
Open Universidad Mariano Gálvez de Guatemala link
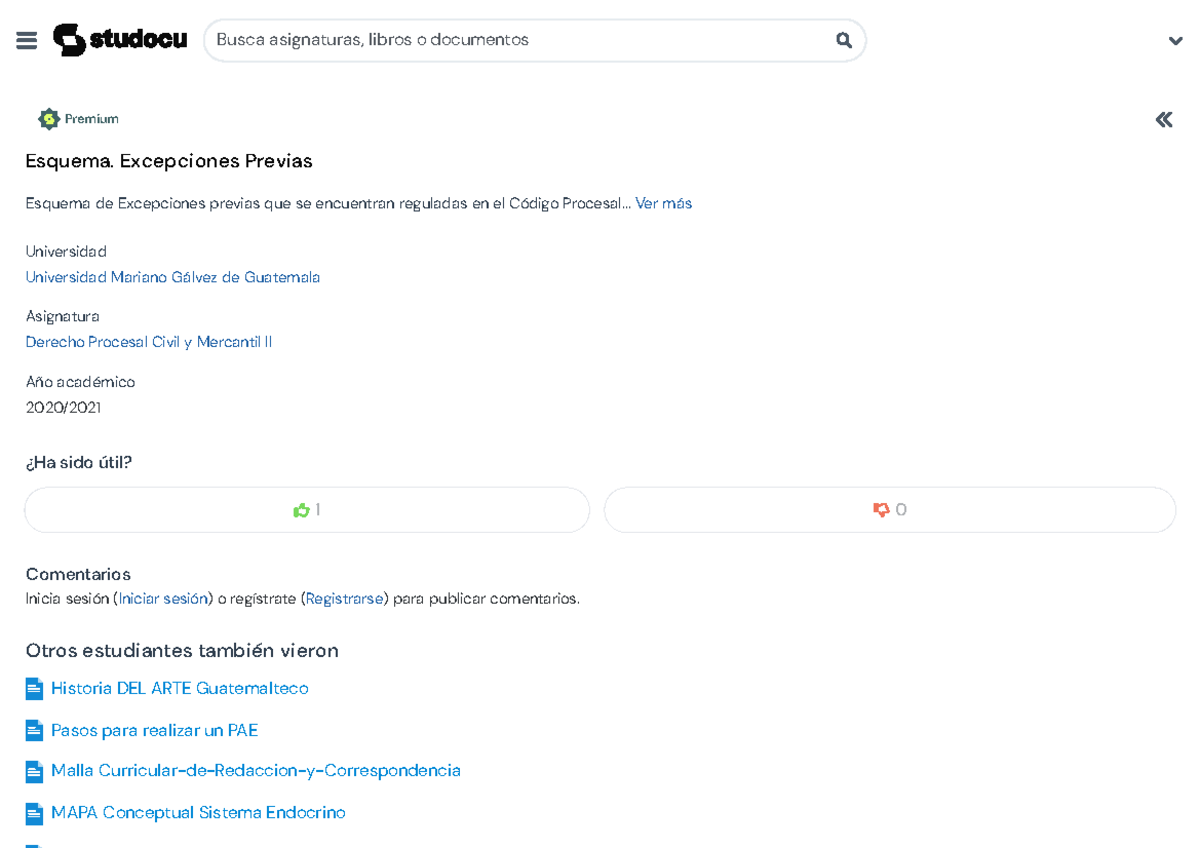click(x=173, y=277)
